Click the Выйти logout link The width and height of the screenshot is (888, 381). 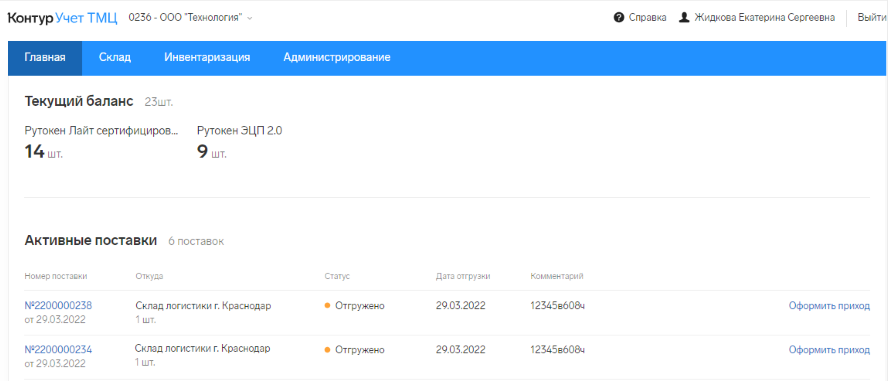point(872,18)
